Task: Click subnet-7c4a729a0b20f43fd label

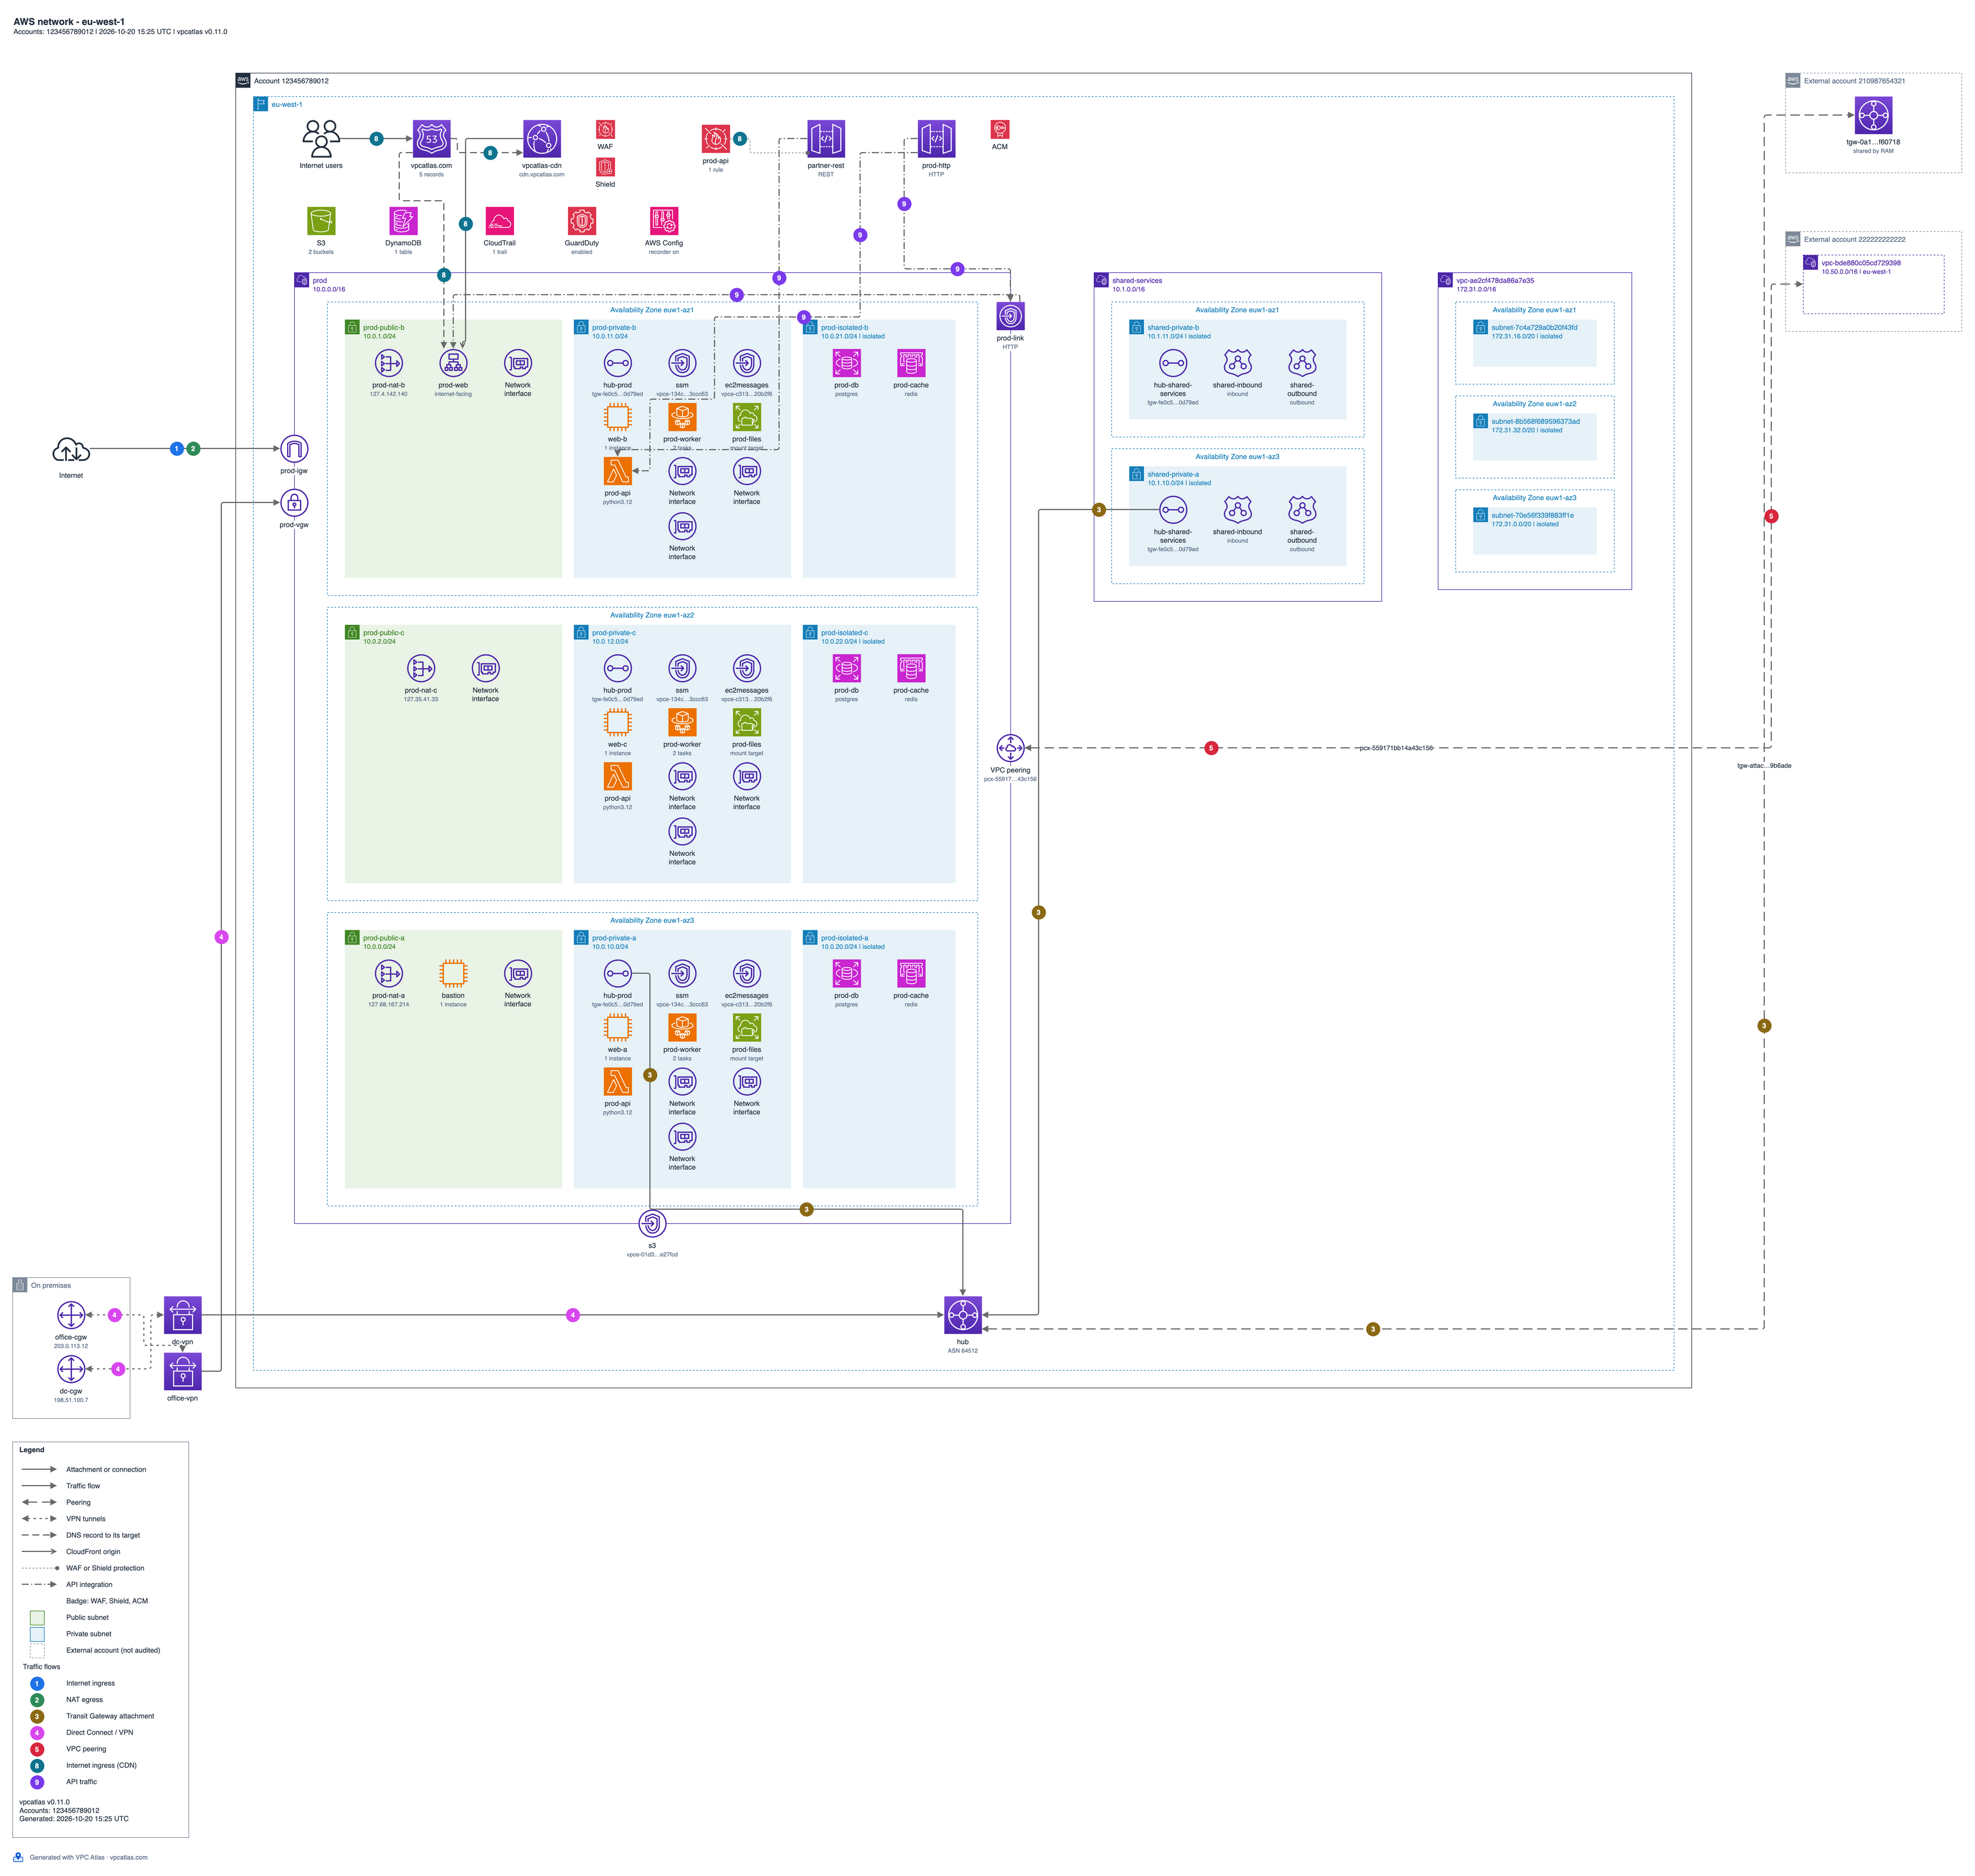Action: point(1534,328)
